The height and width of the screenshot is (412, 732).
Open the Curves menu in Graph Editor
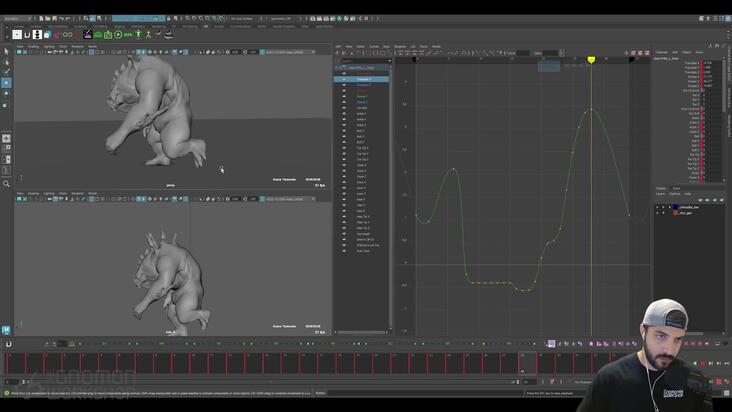coord(374,47)
